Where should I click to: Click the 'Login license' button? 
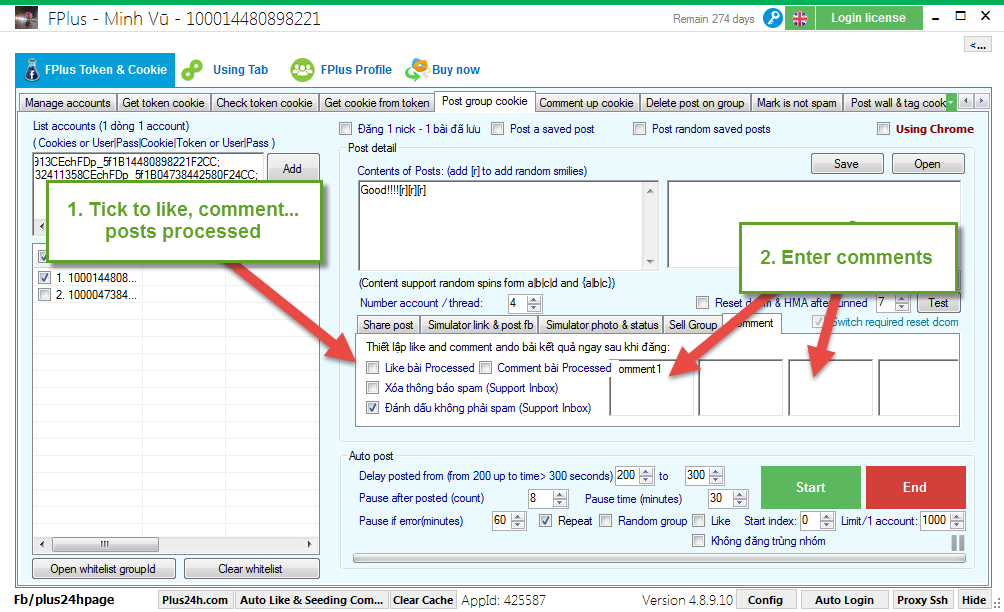(868, 18)
